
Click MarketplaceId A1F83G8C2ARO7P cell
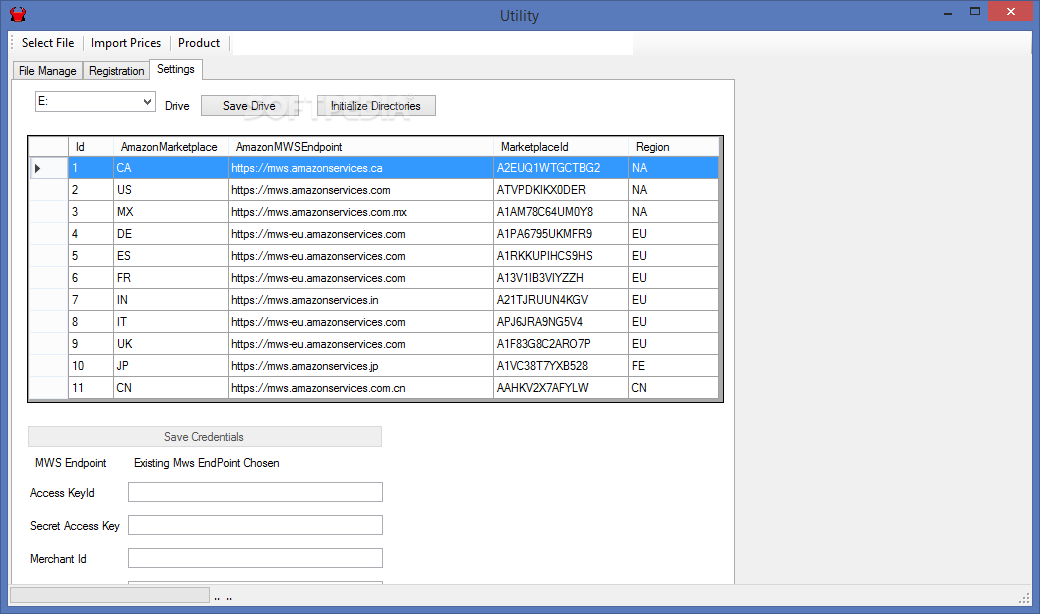[560, 343]
